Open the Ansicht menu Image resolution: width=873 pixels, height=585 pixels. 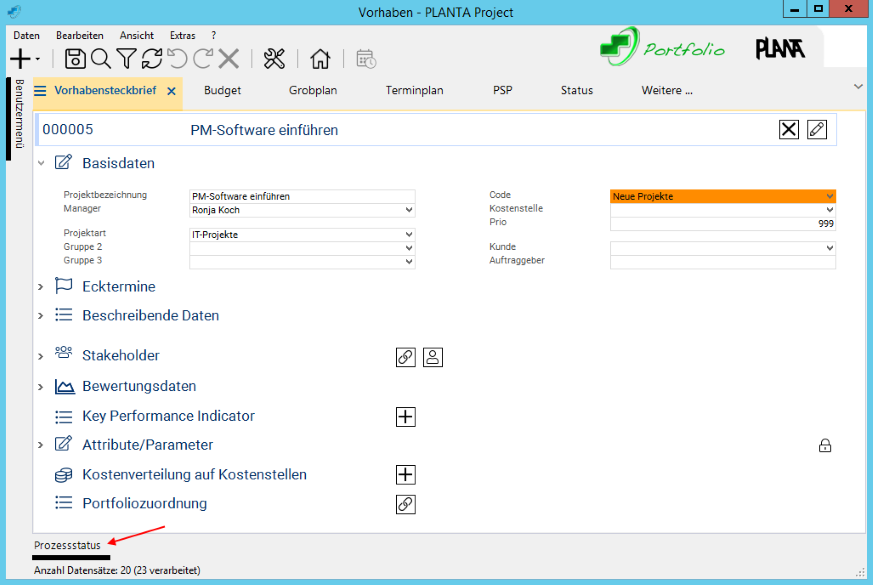pos(136,35)
